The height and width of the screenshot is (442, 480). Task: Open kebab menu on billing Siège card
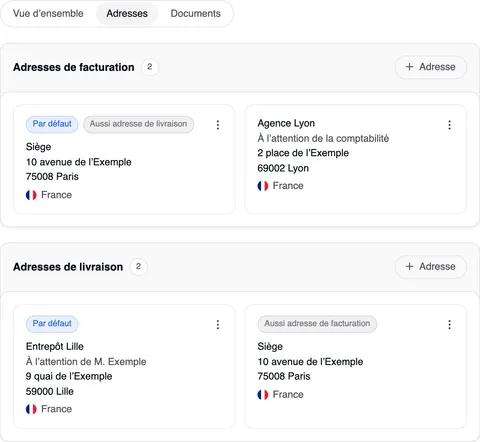(218, 125)
